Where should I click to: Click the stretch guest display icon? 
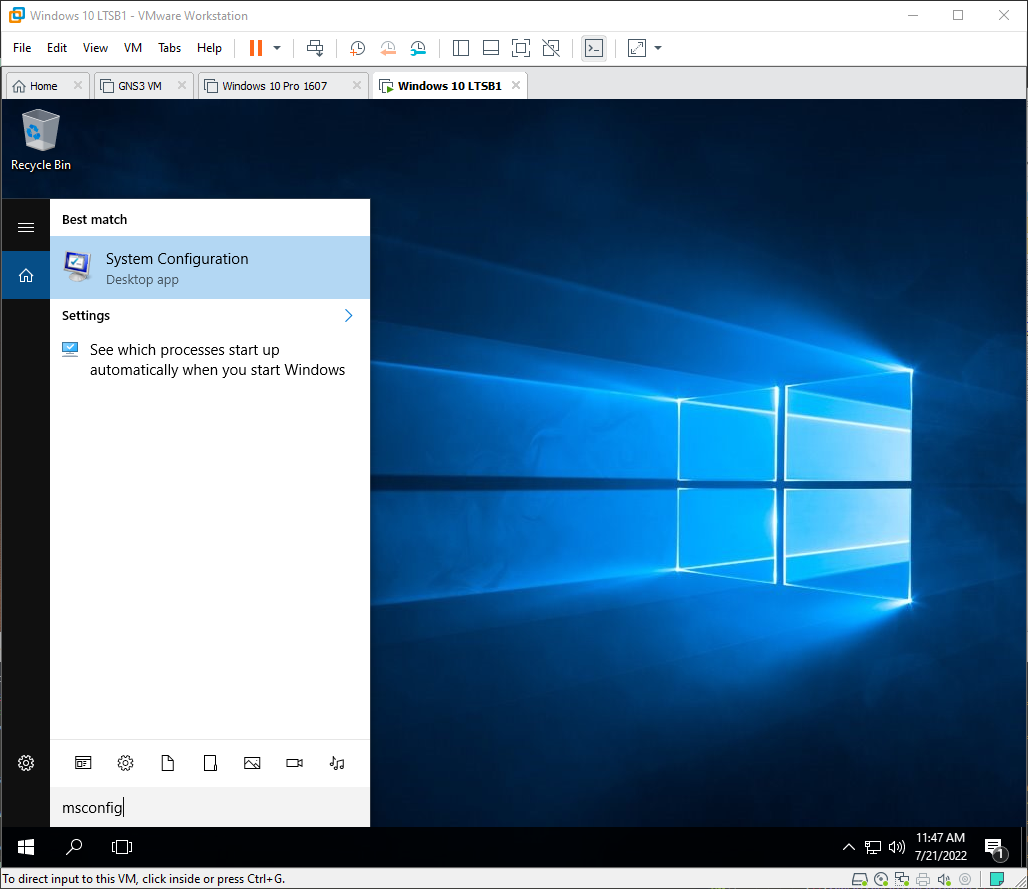(637, 48)
